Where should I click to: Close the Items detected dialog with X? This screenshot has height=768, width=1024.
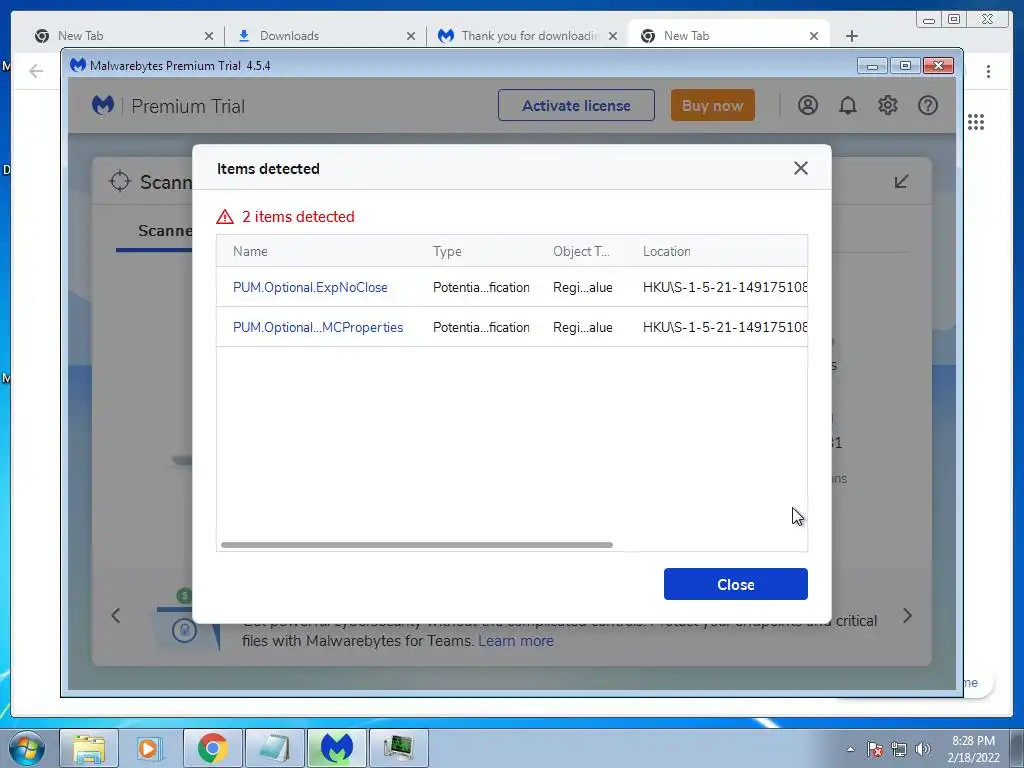801,168
